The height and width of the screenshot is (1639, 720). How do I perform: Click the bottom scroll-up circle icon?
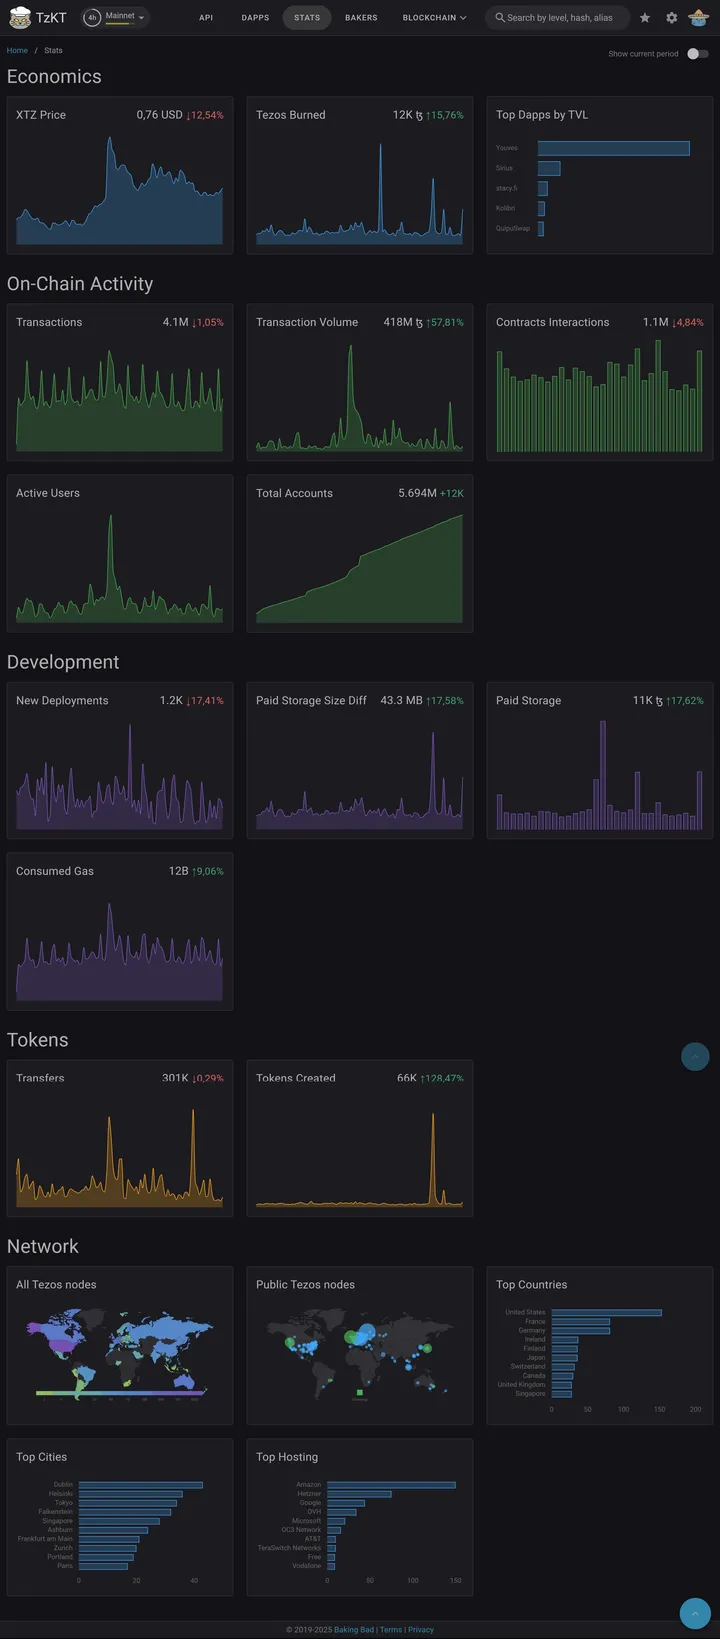695,1613
